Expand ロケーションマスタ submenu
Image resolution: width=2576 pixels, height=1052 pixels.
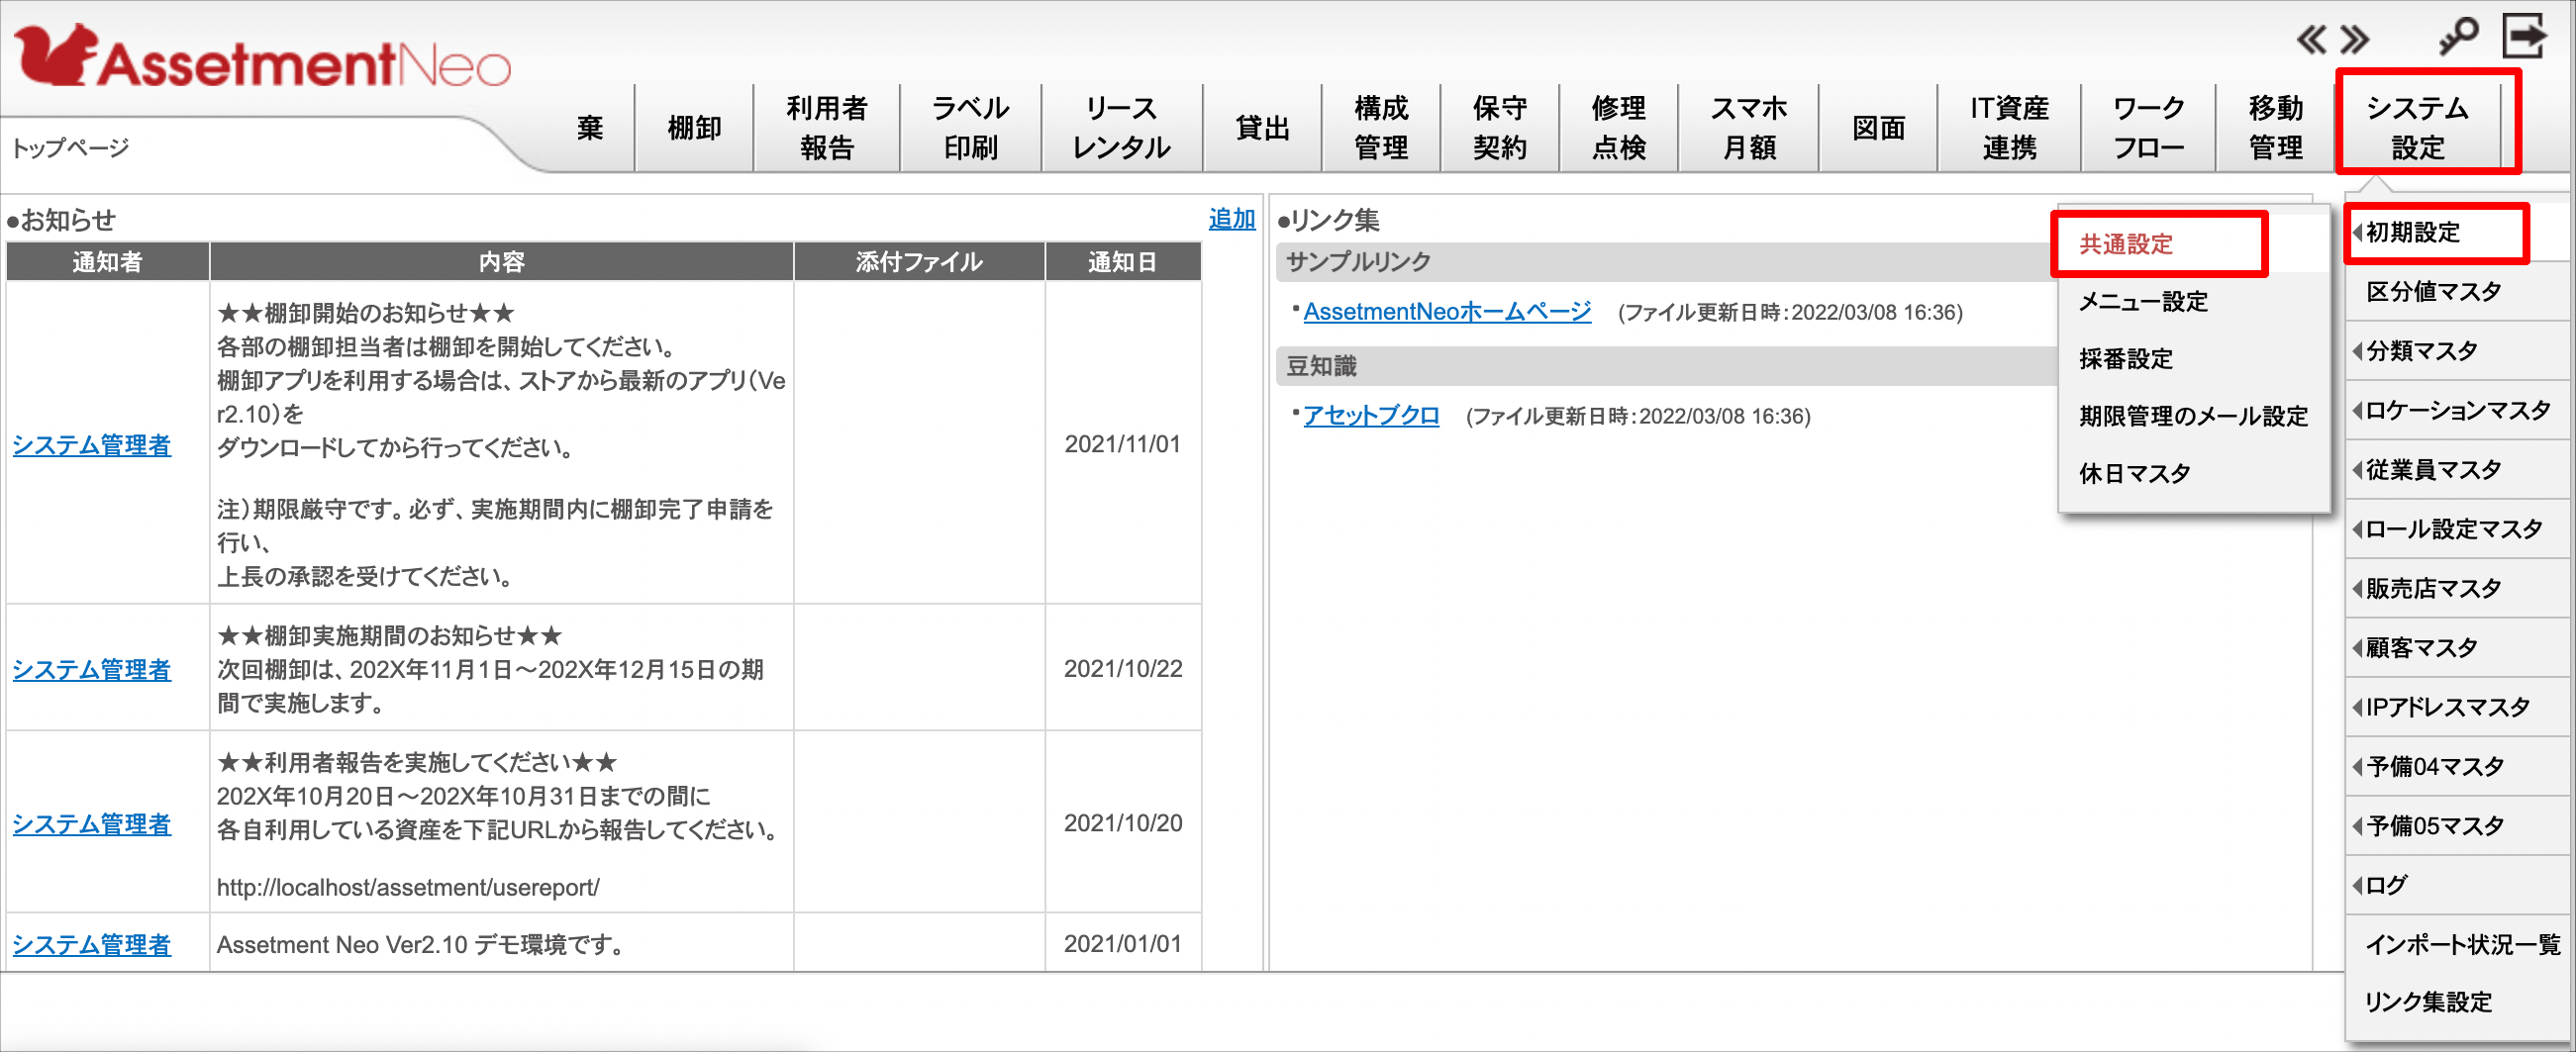(x=2456, y=410)
